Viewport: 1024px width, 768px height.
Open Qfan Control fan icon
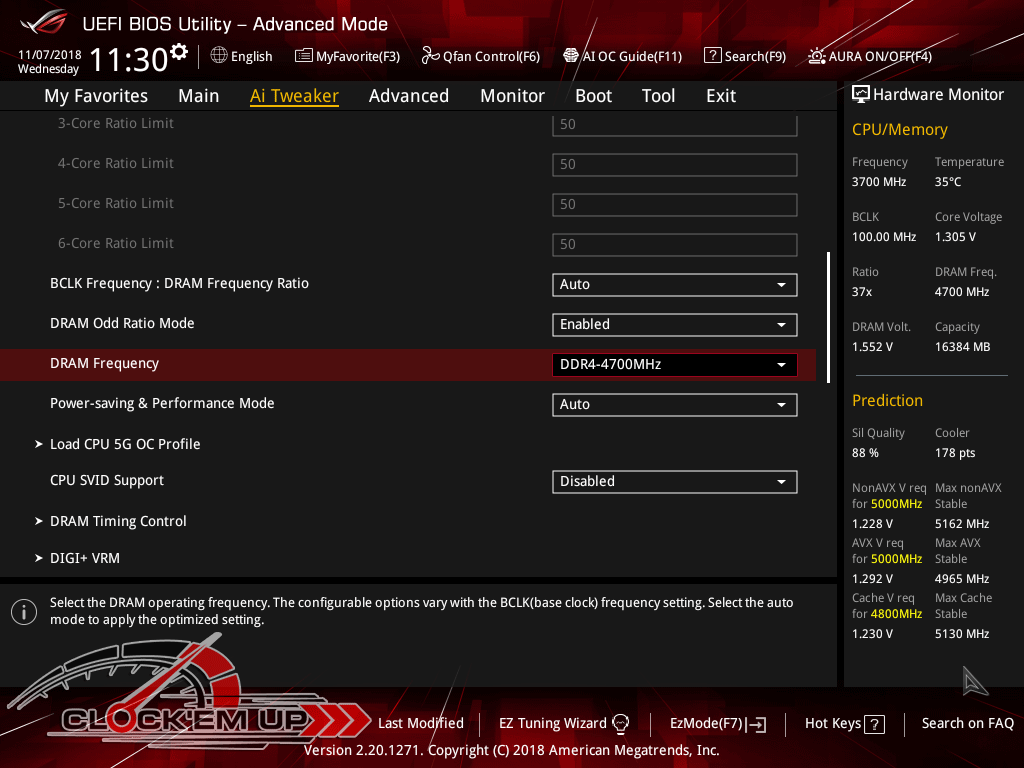pos(430,56)
